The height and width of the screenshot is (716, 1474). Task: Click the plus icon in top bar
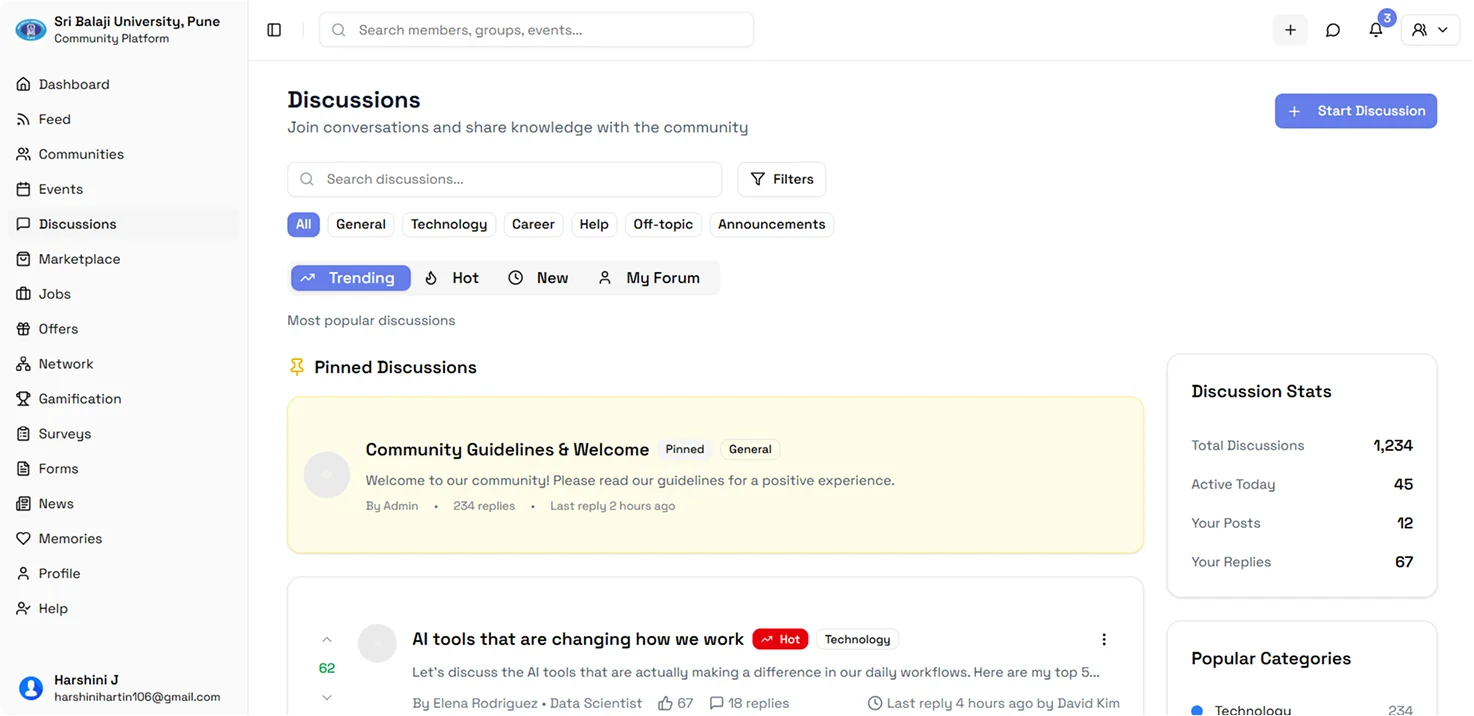(x=1290, y=30)
